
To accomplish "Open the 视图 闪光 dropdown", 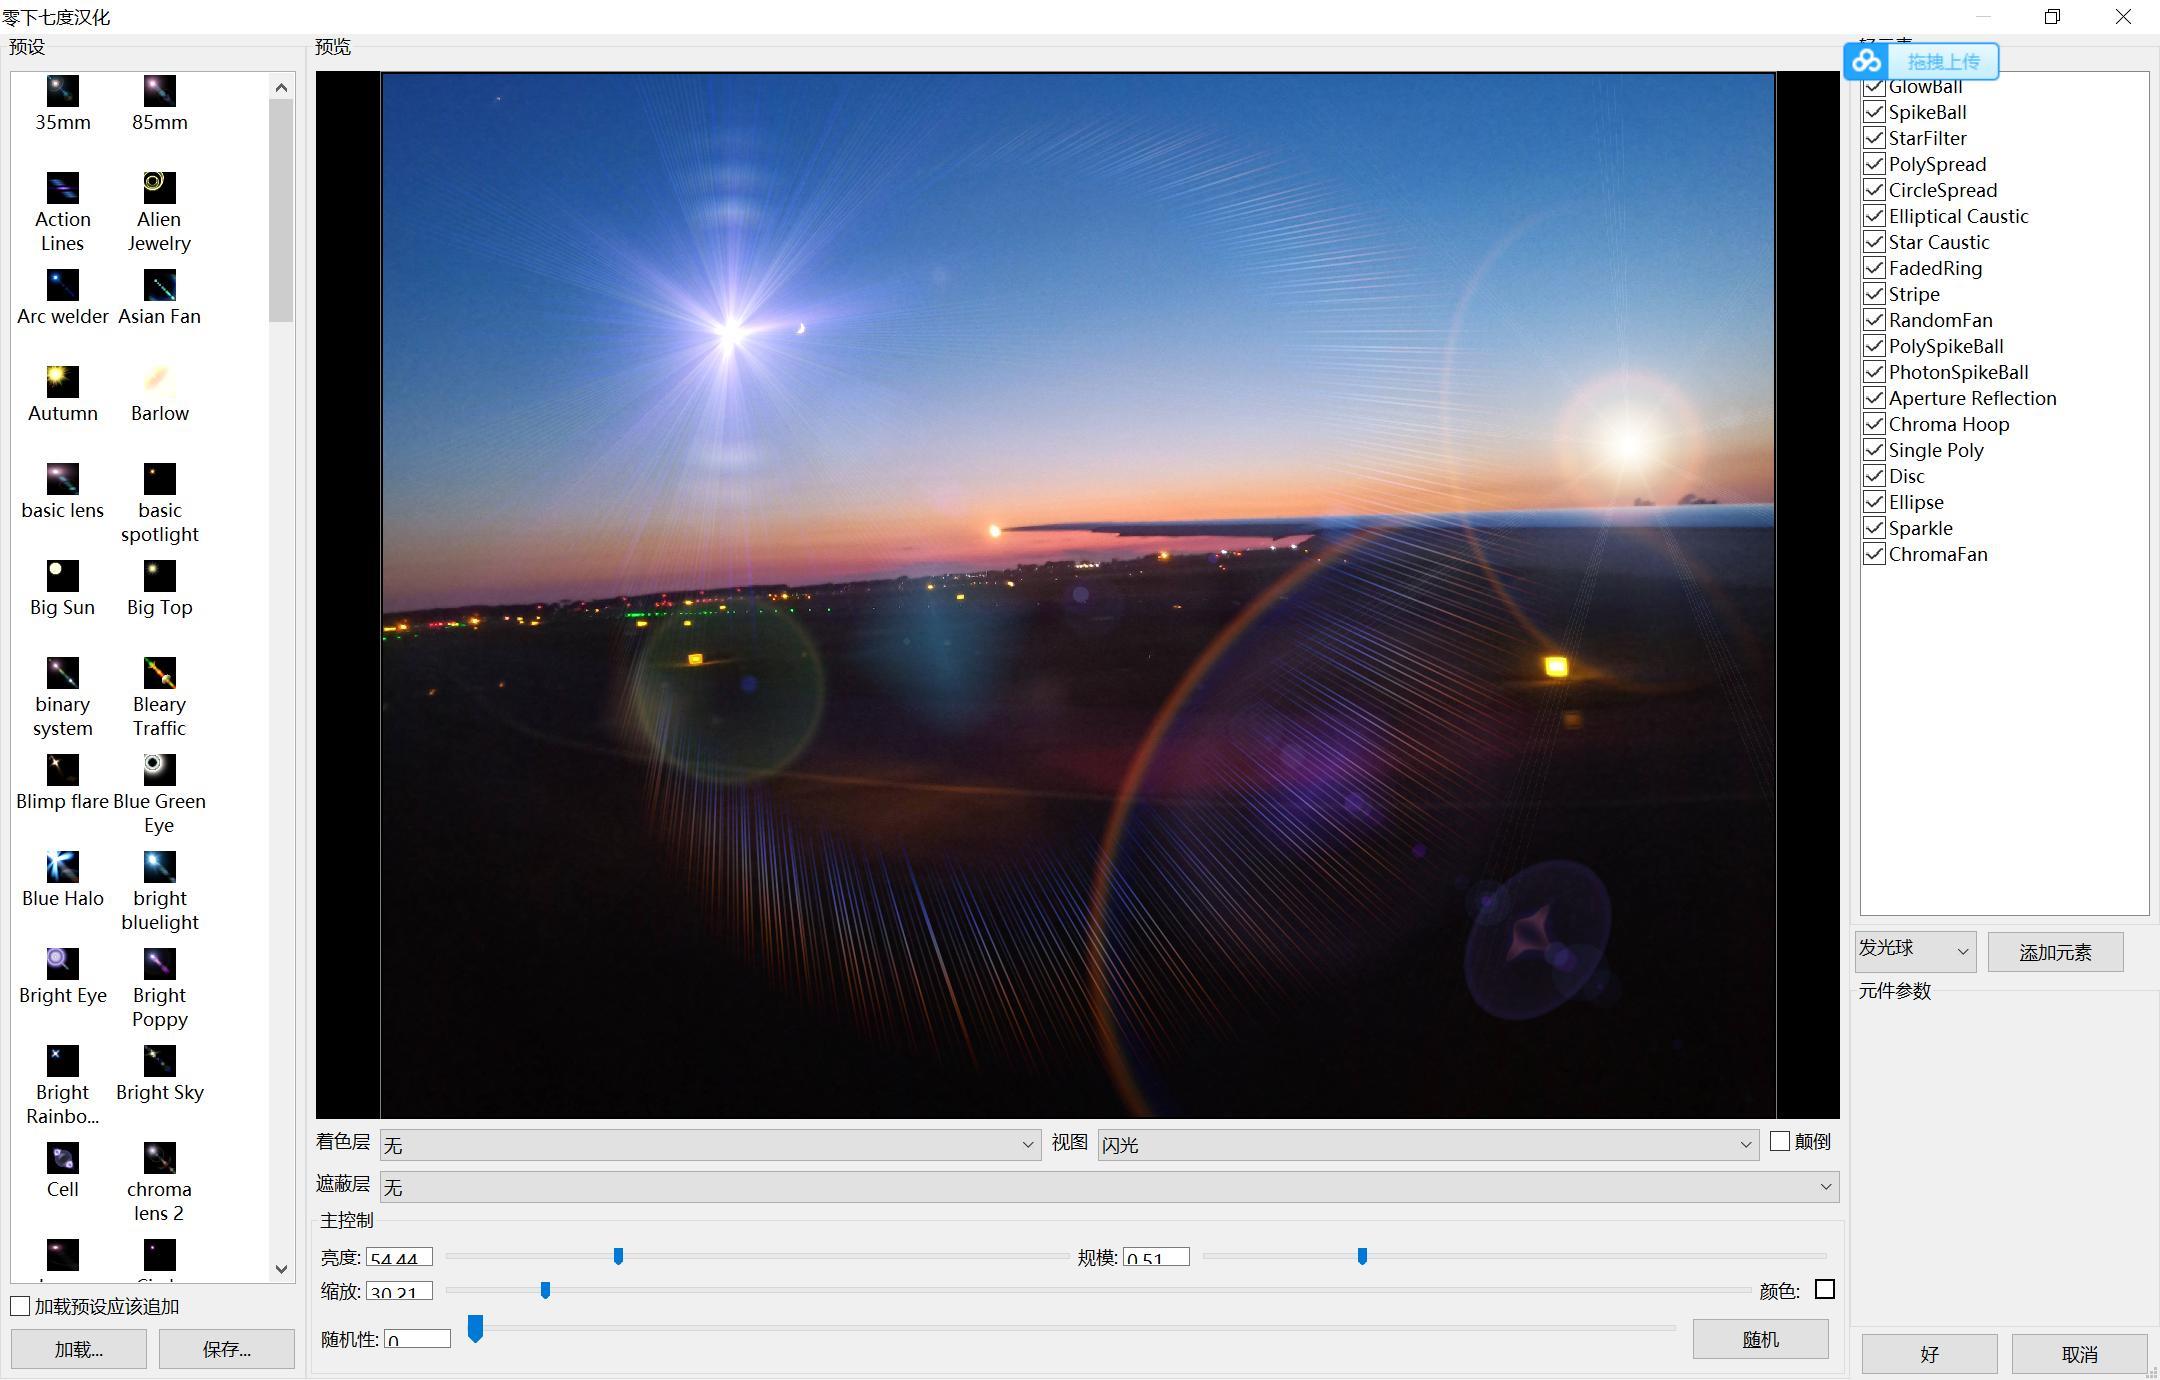I will tap(1428, 1145).
